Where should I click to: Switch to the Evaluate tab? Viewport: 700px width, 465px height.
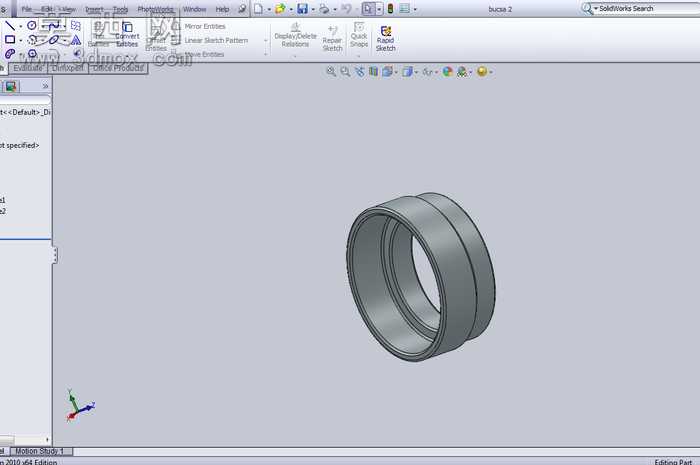pos(28,68)
